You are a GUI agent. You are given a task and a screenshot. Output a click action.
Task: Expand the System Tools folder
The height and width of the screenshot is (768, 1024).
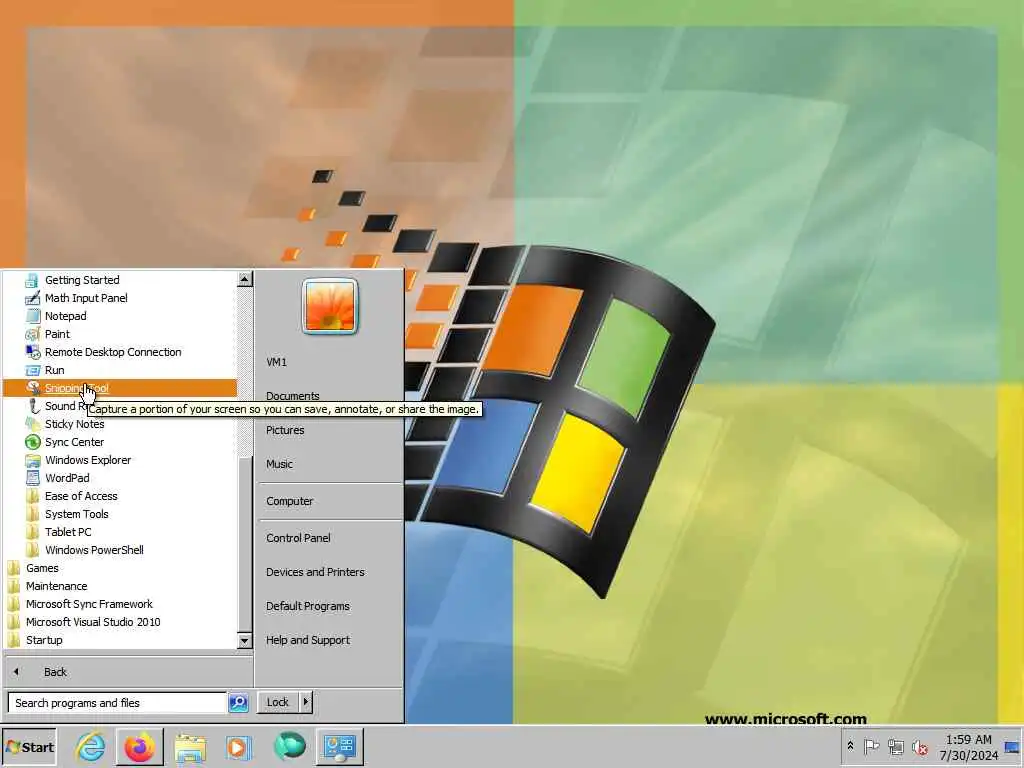point(76,514)
